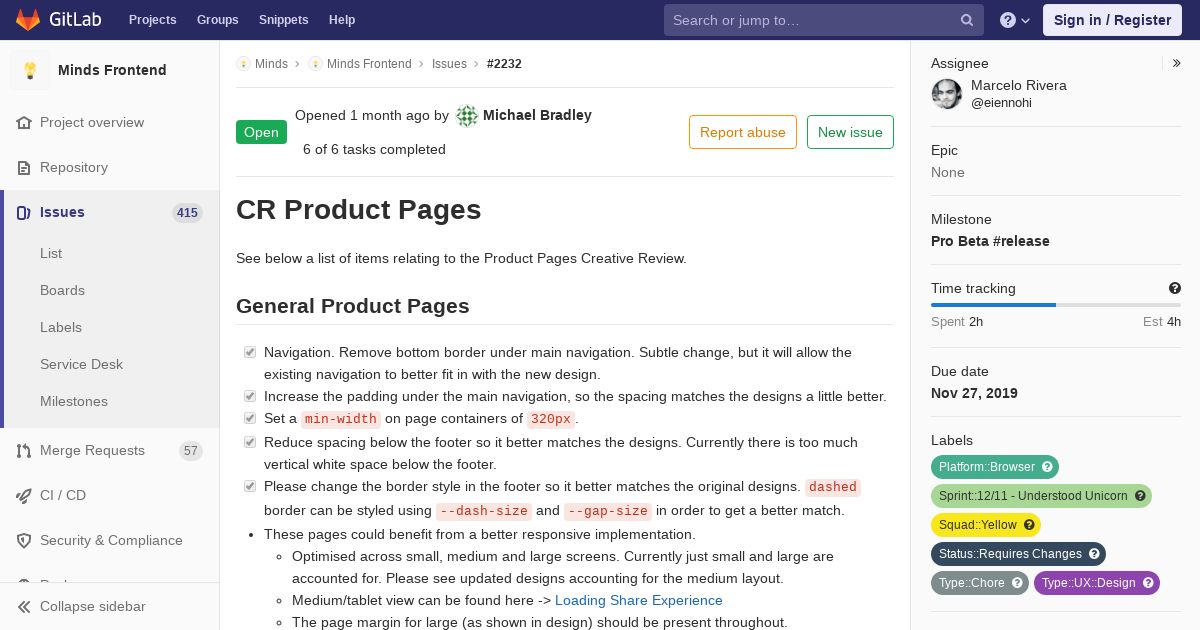Click help icon on Type::Chore label
This screenshot has height=630, width=1200.
point(1017,583)
